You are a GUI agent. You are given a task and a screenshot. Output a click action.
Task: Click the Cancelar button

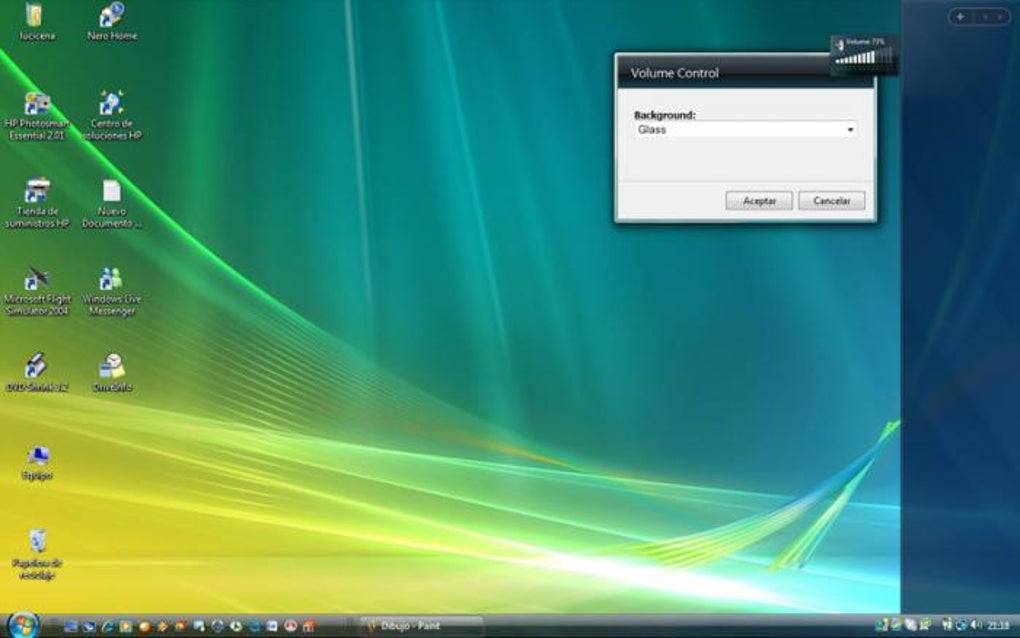831,201
